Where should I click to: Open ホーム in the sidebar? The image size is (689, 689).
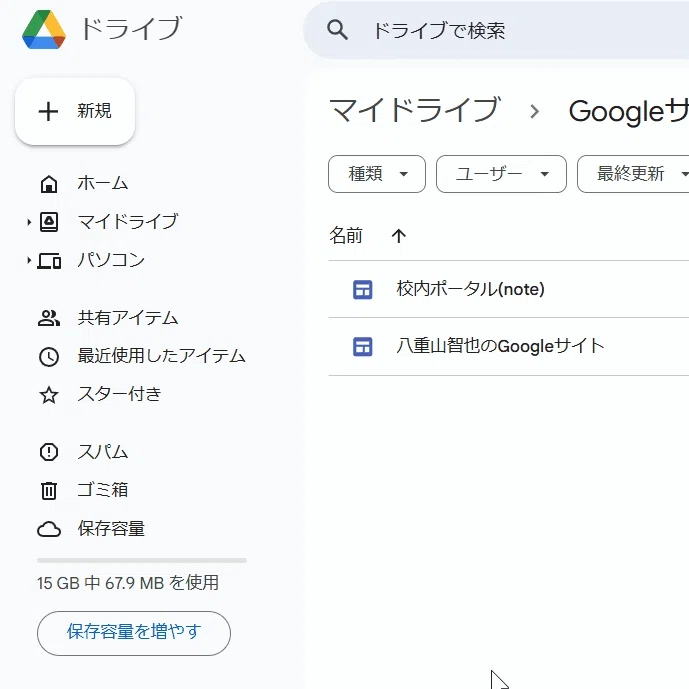(102, 183)
